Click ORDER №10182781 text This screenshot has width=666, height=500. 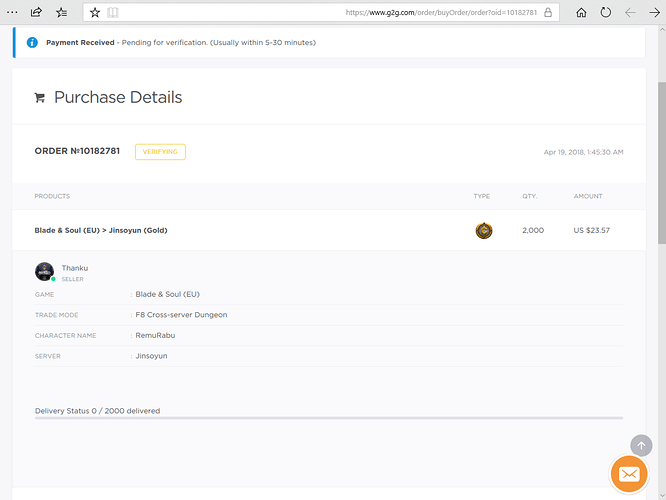pos(77,151)
